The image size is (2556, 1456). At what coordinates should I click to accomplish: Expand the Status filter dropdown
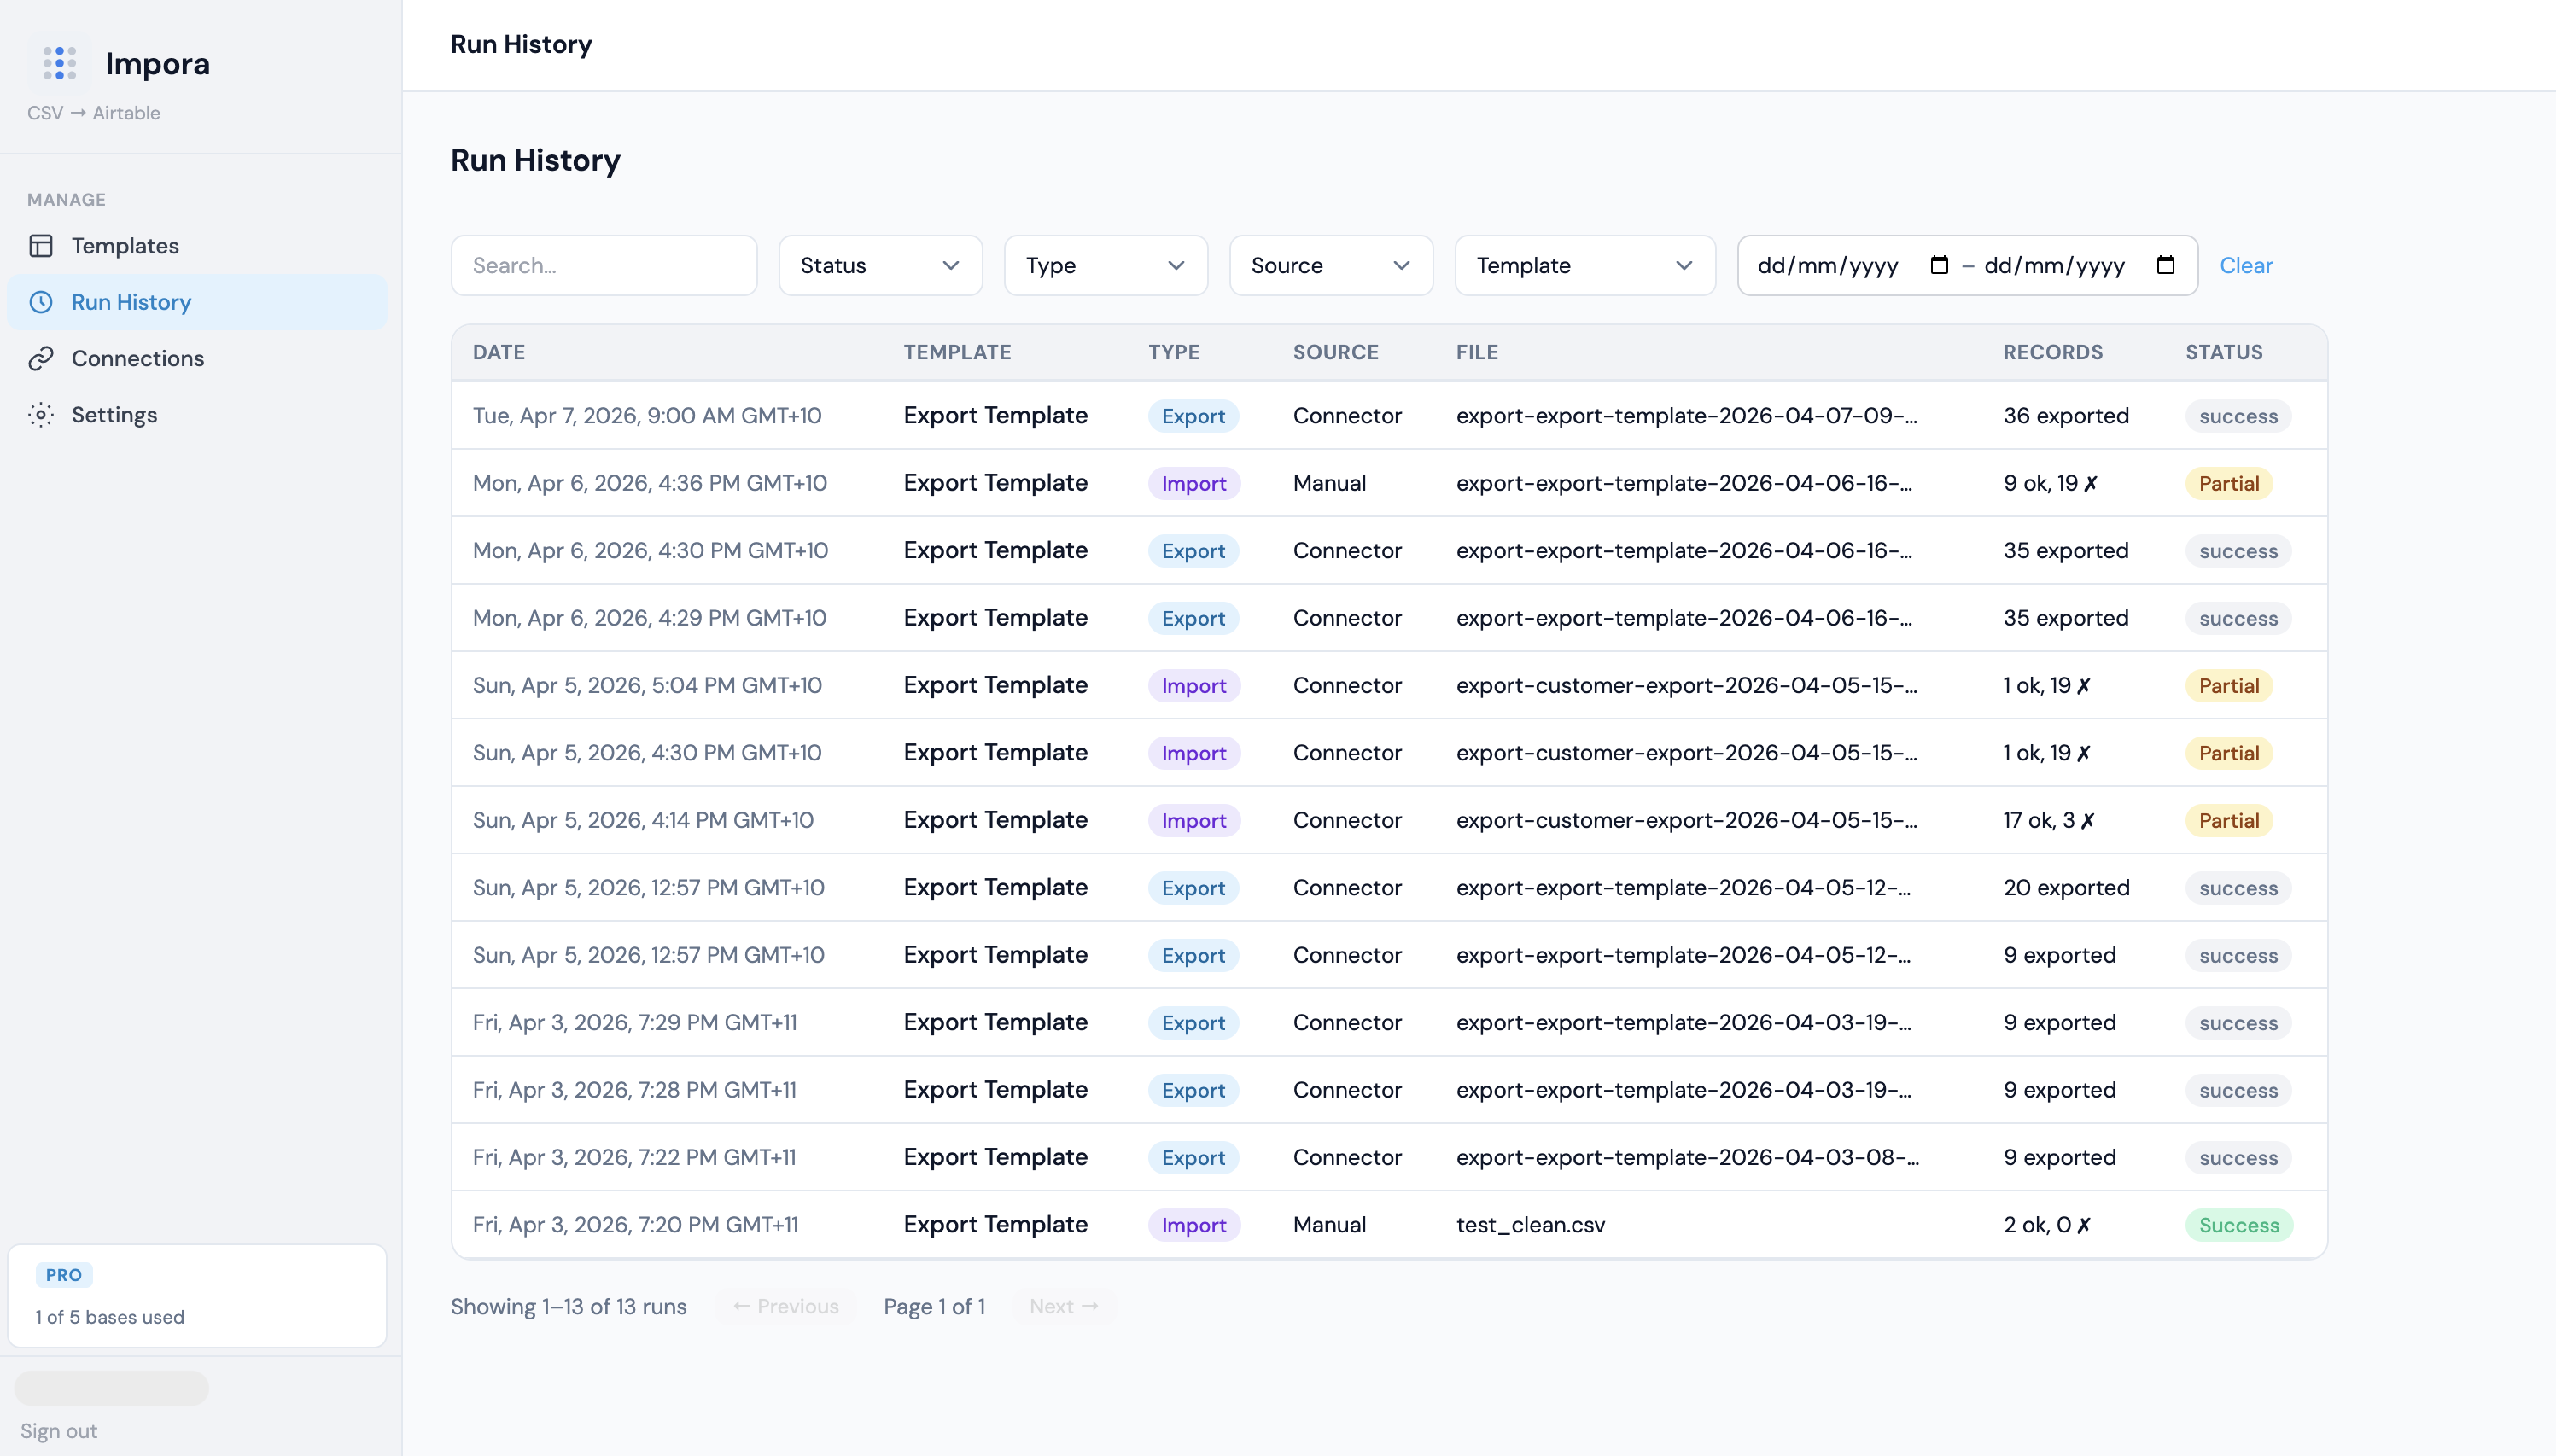(880, 265)
